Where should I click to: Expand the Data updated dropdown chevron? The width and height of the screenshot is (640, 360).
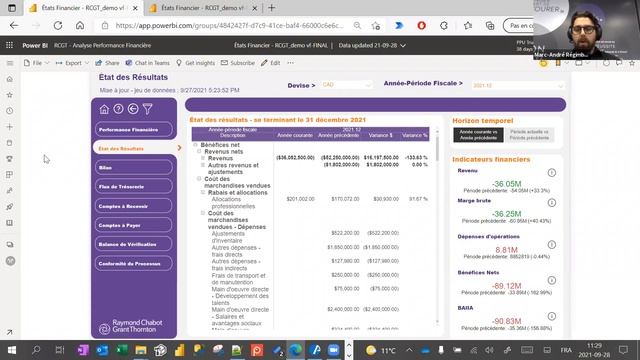pos(403,46)
